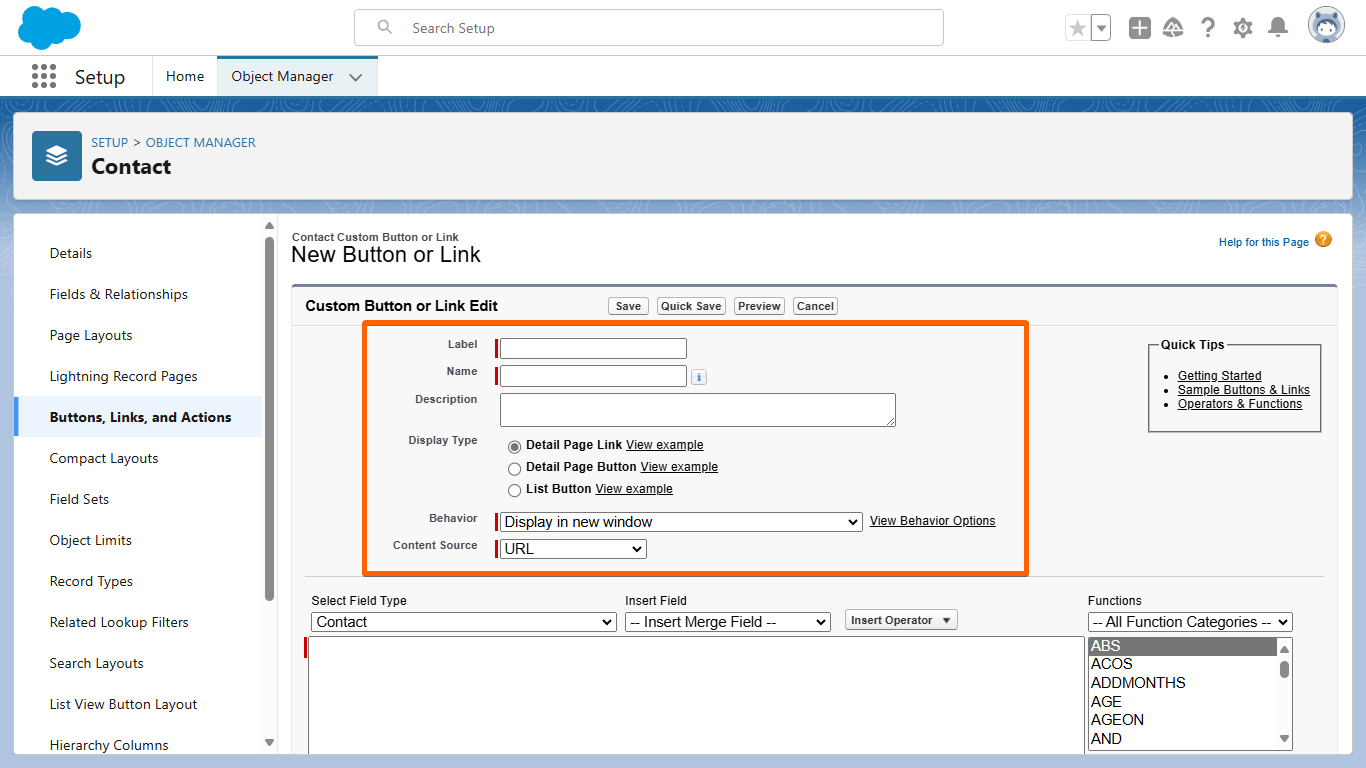
Task: Open the user profile avatar
Action: 1326,26
